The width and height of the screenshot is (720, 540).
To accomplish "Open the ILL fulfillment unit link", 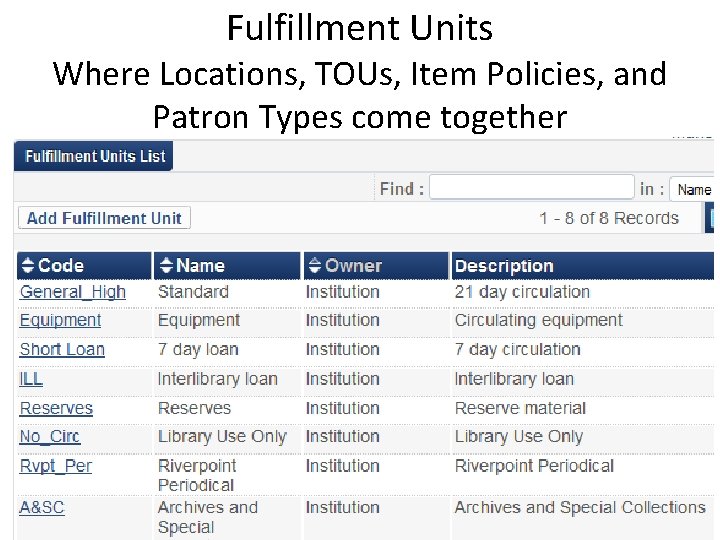I will coord(31,379).
